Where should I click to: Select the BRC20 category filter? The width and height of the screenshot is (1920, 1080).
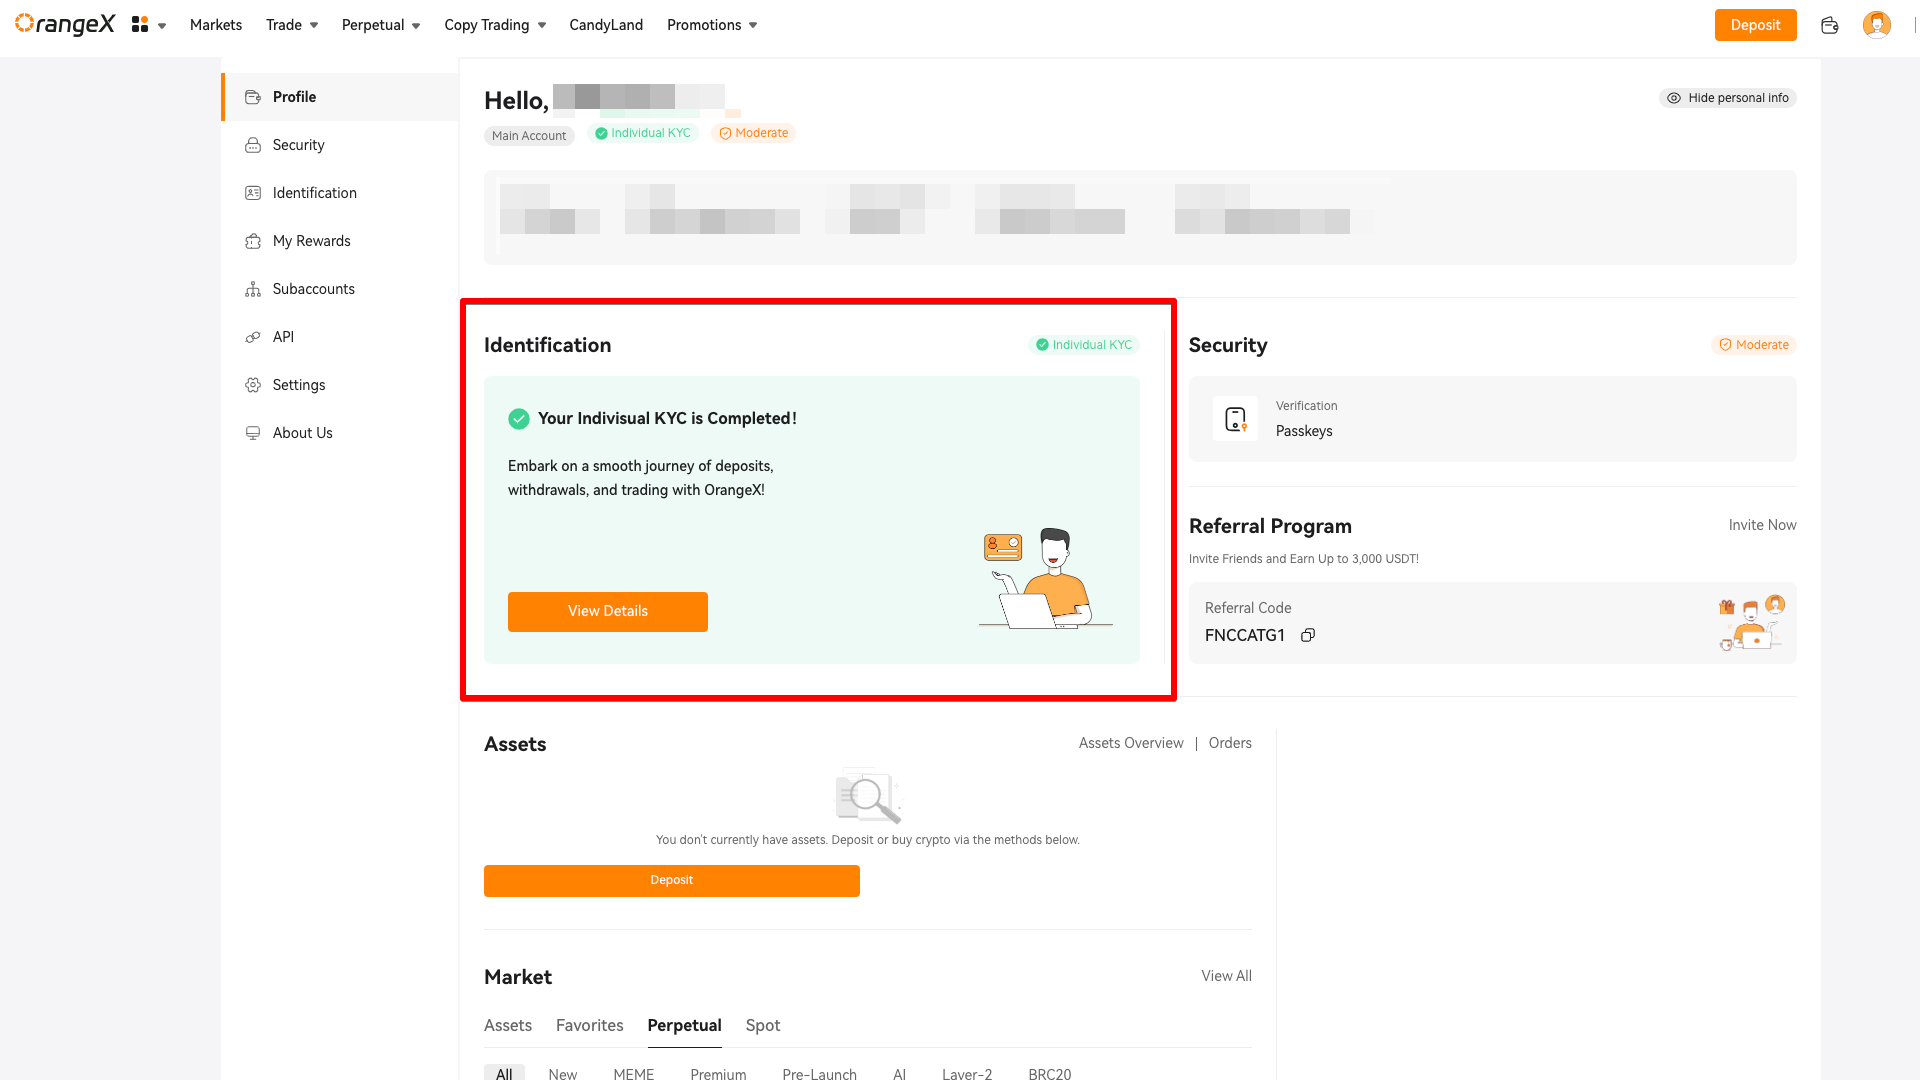click(x=1050, y=1073)
